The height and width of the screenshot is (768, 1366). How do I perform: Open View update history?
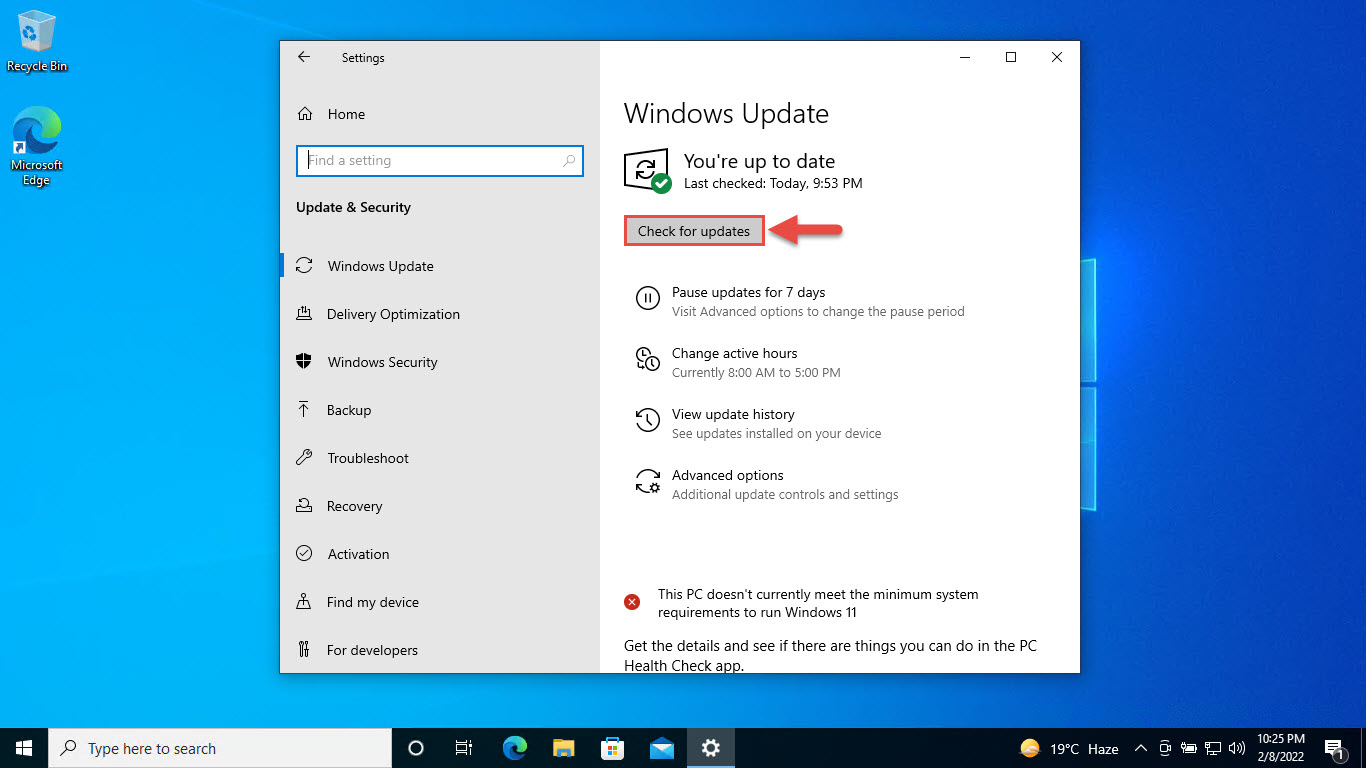pos(733,414)
